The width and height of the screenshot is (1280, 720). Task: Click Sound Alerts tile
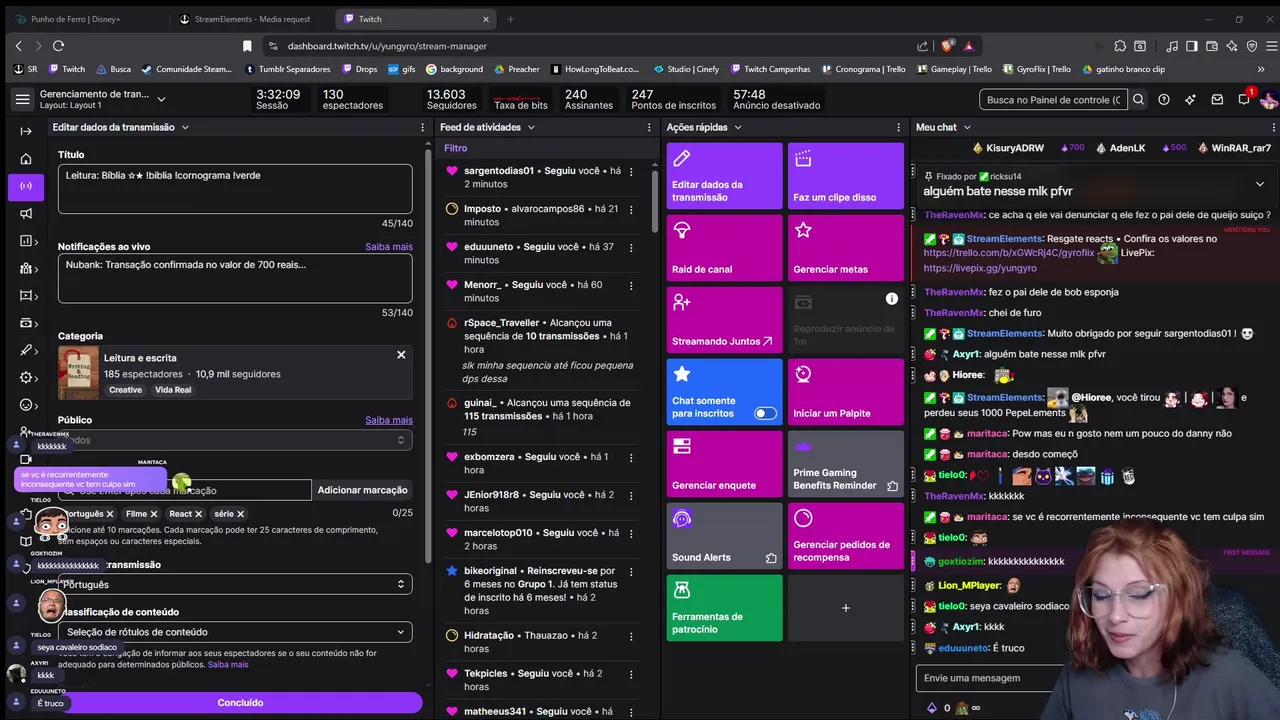(x=724, y=536)
